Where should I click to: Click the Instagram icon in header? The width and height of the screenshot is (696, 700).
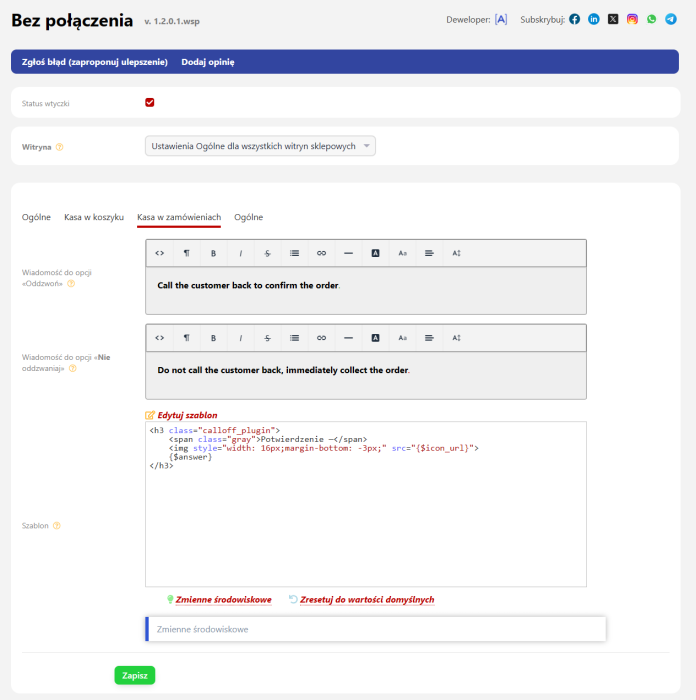click(632, 19)
